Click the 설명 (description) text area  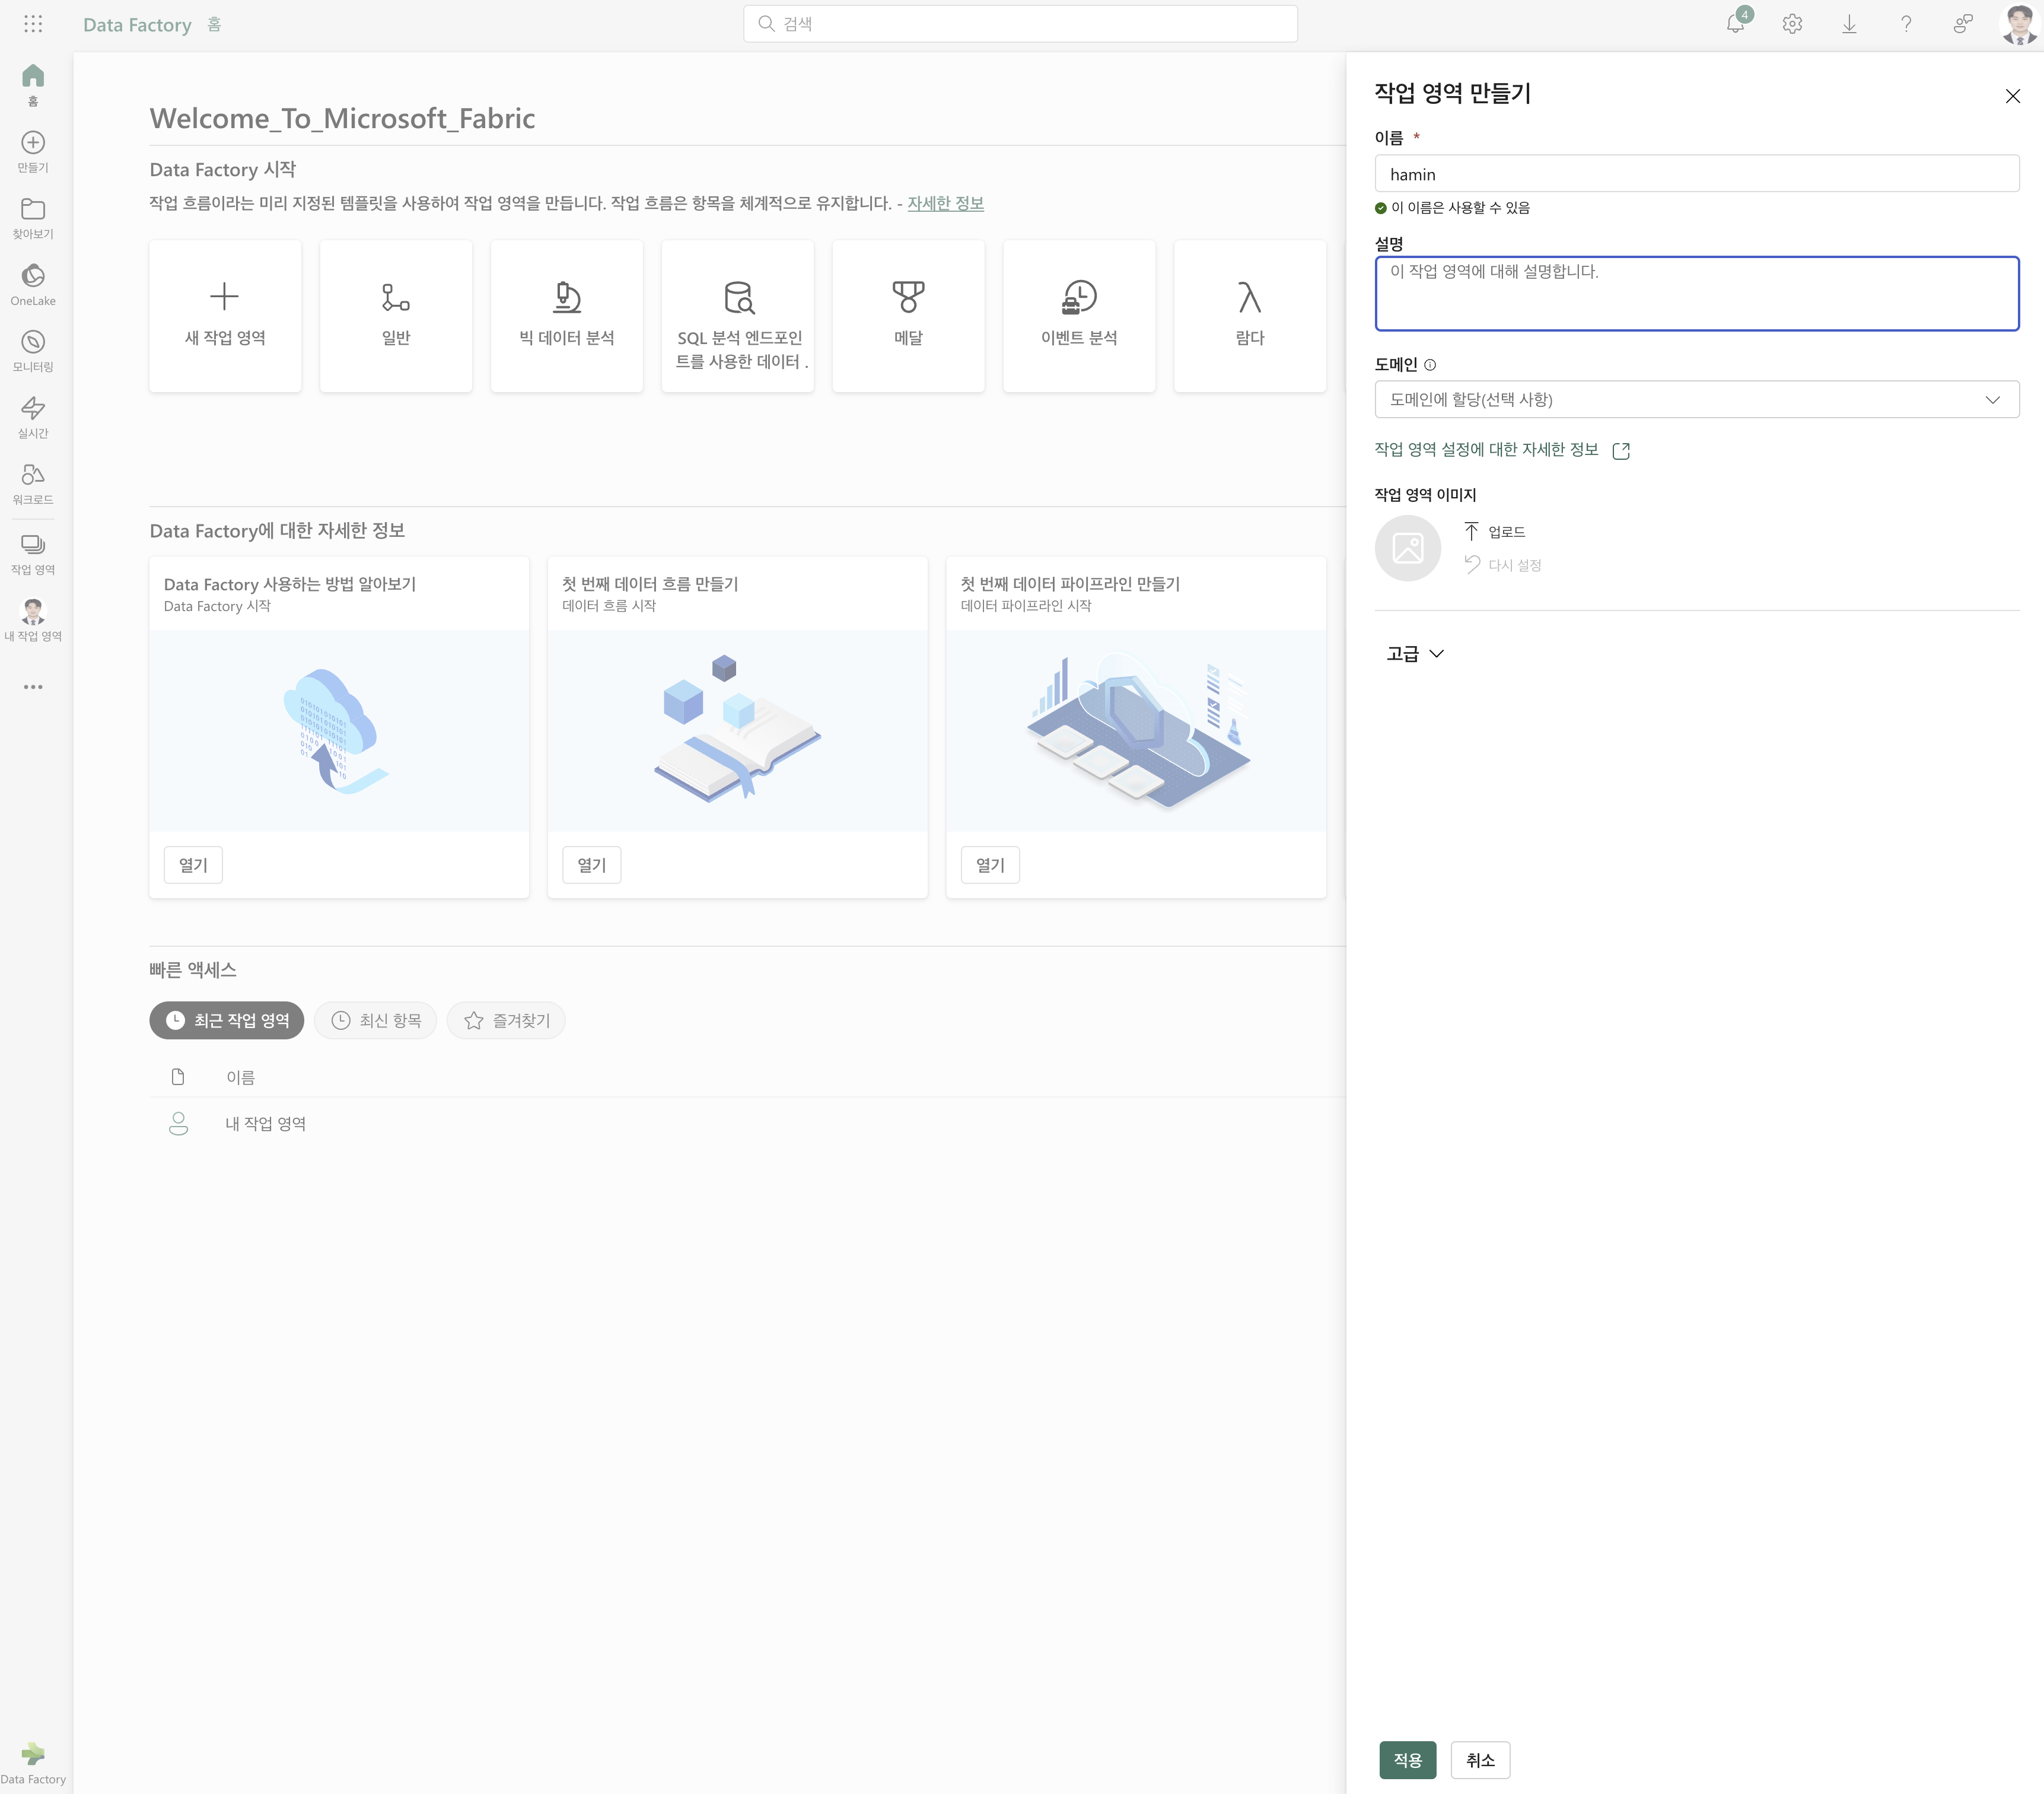click(1697, 293)
